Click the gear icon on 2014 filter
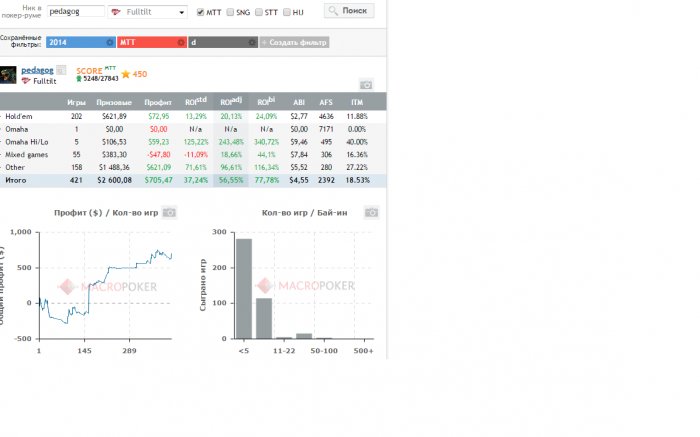The height and width of the screenshot is (437, 700). pyautogui.click(x=110, y=42)
